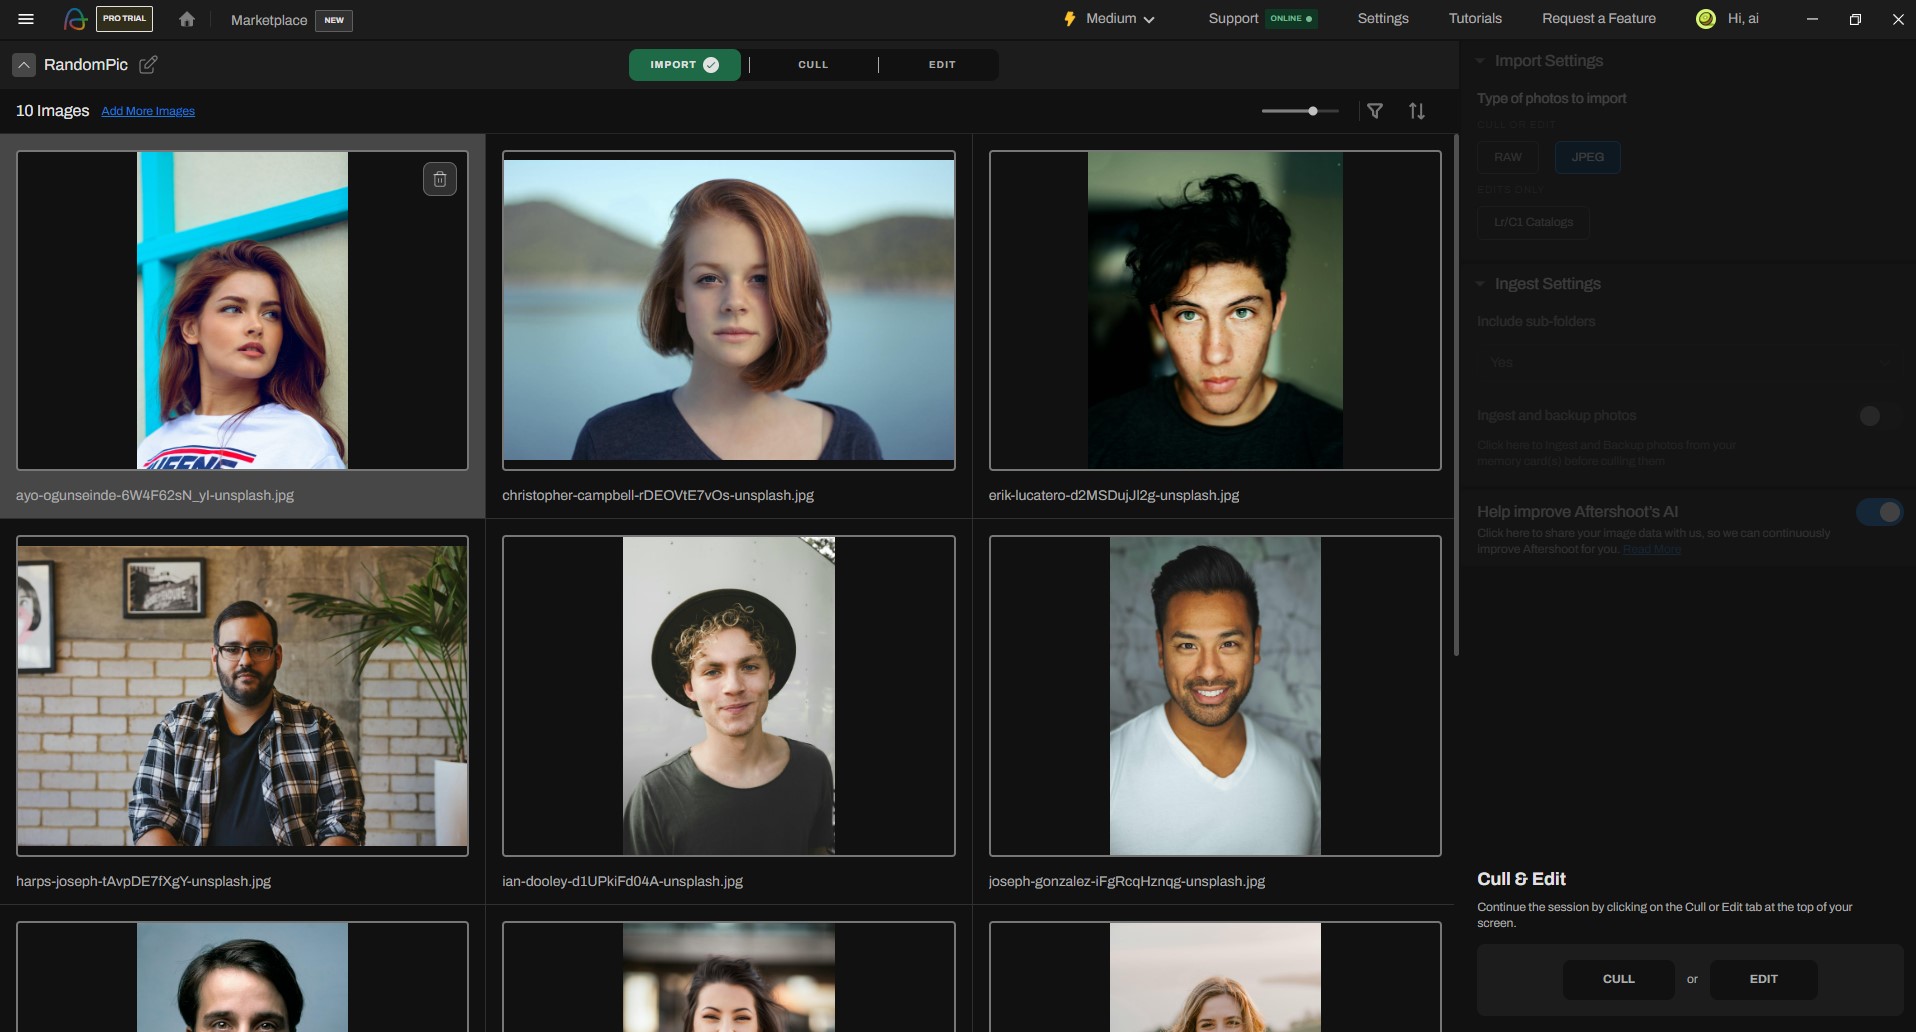Toggle Ingest and backup photos switch
The image size is (1916, 1032).
coord(1880,416)
